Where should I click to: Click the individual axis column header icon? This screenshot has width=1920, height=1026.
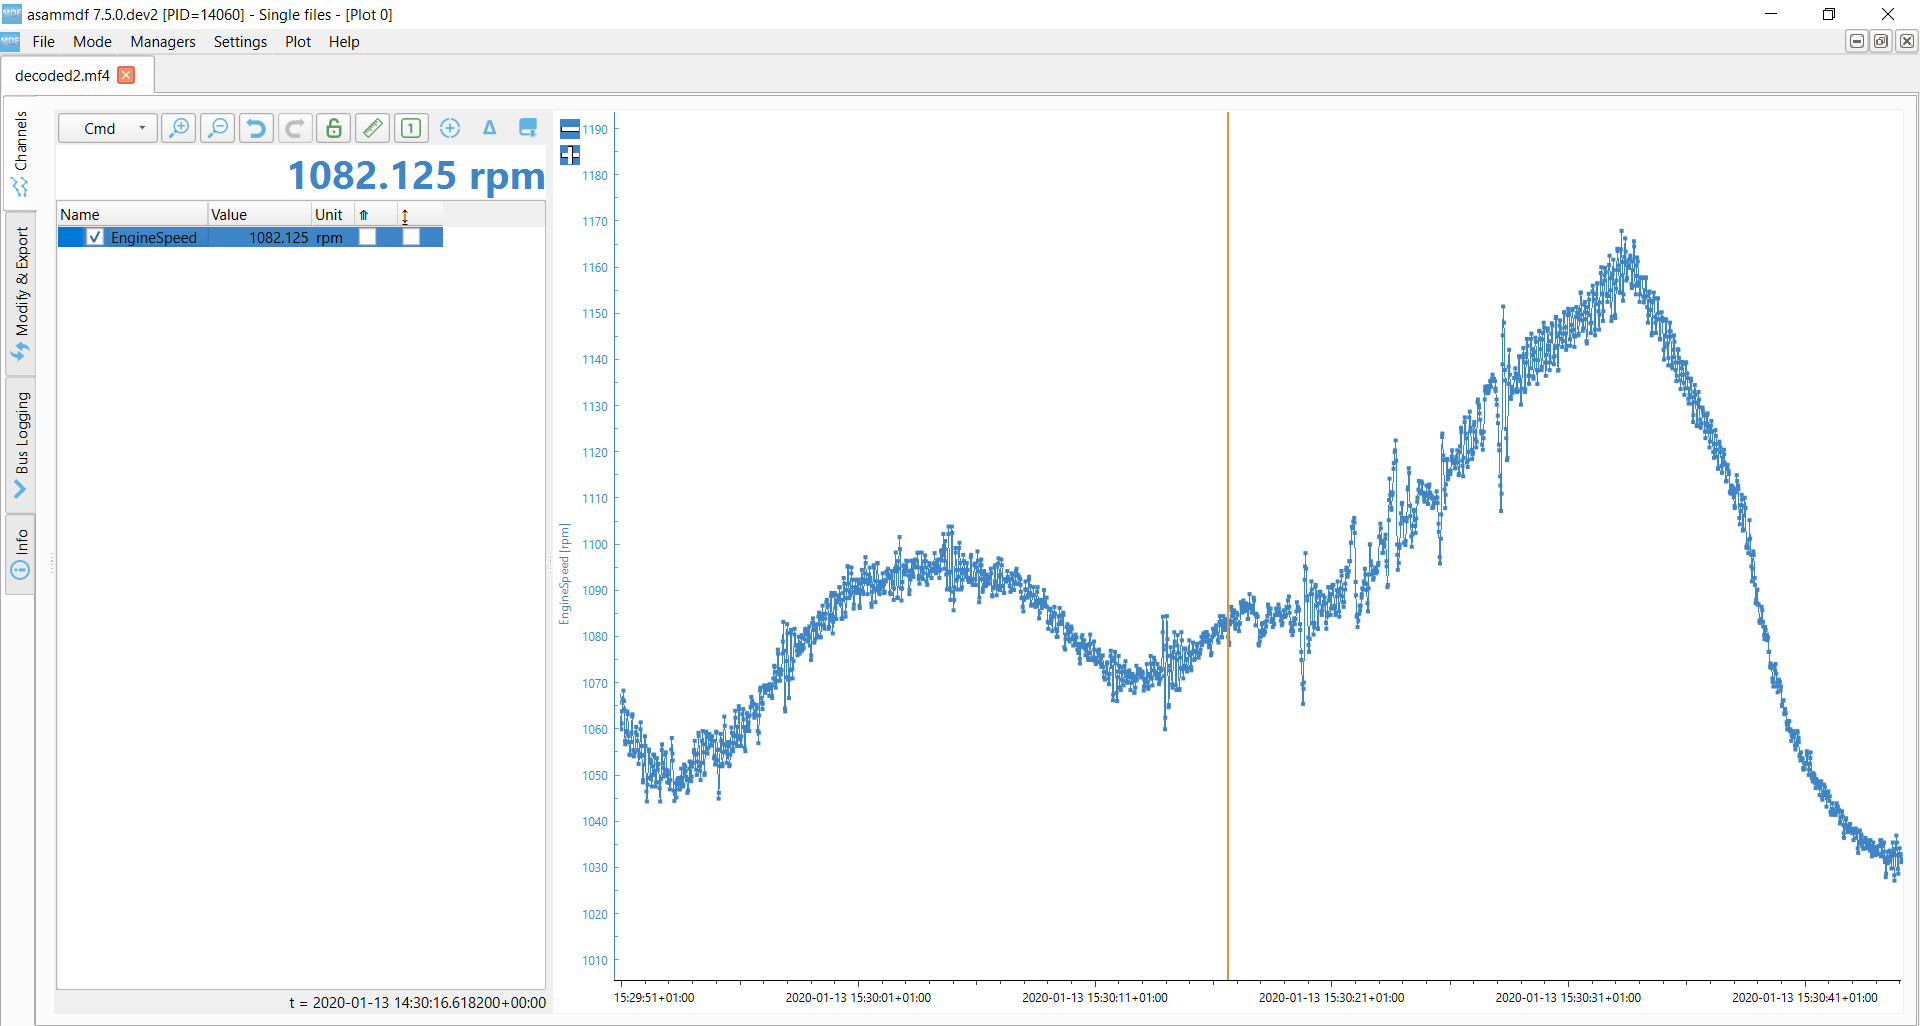[x=405, y=215]
